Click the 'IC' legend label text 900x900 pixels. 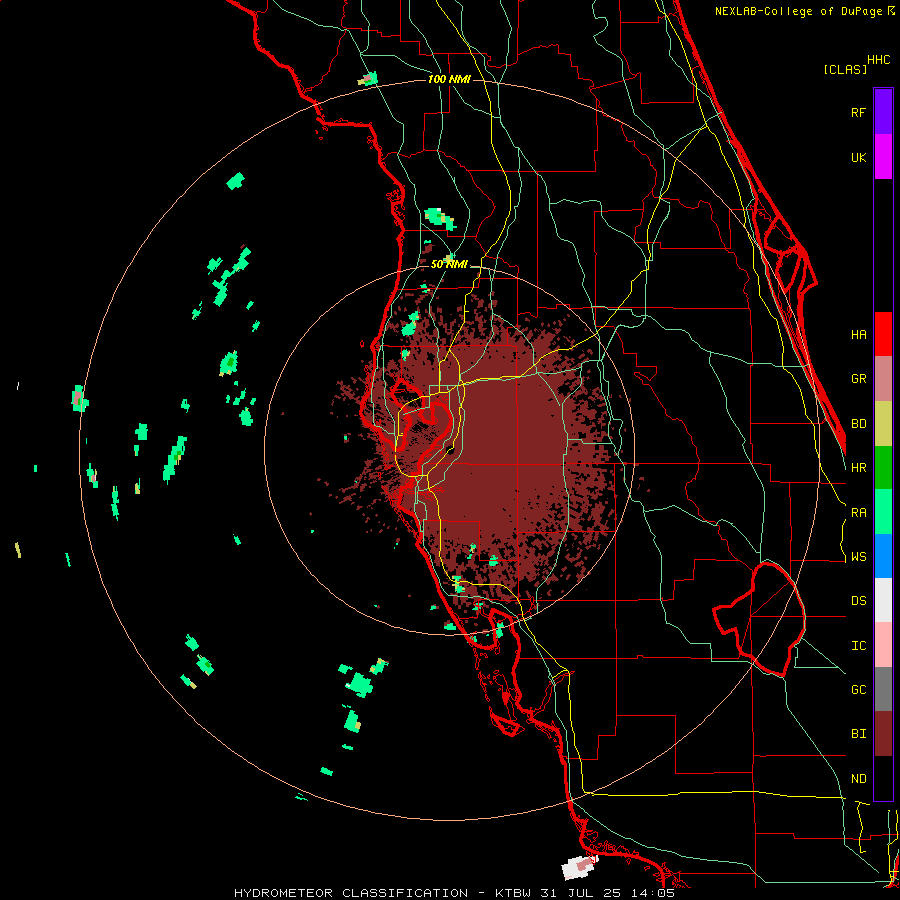click(x=858, y=646)
